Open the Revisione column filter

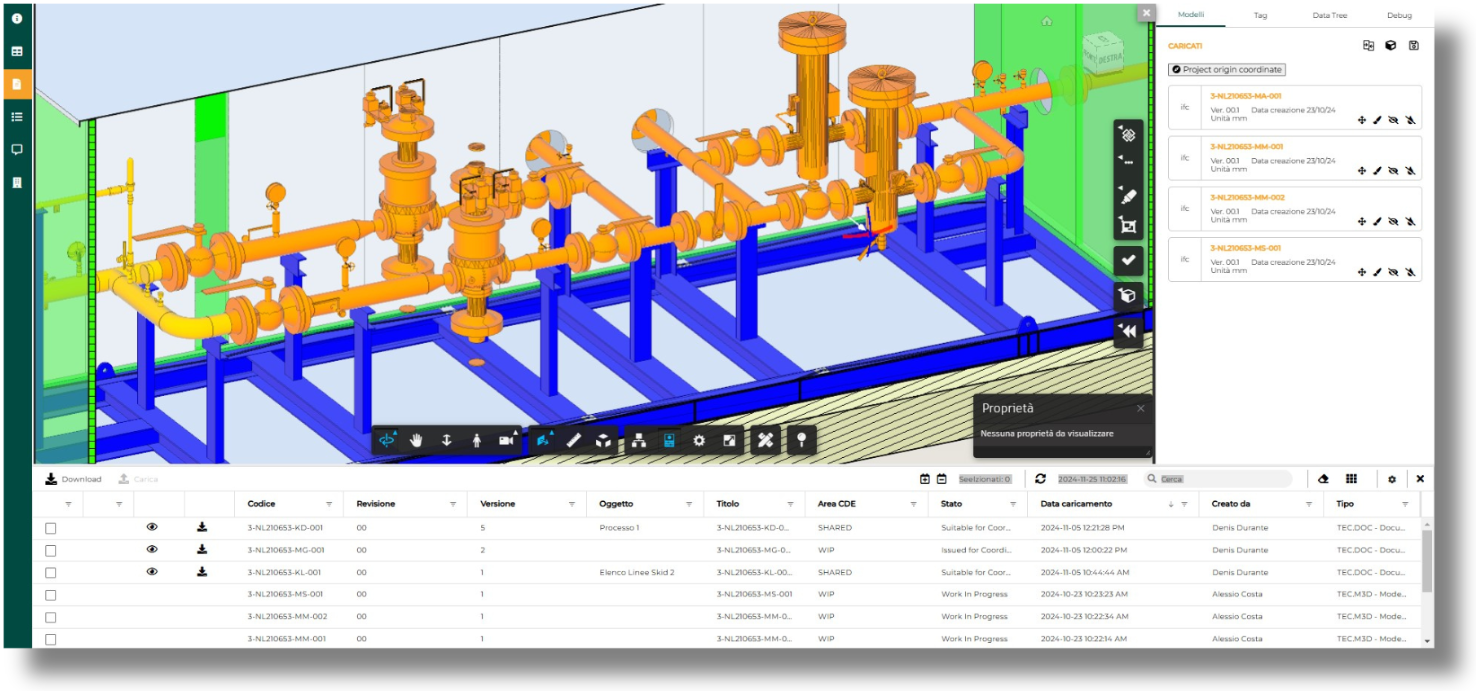tap(452, 504)
